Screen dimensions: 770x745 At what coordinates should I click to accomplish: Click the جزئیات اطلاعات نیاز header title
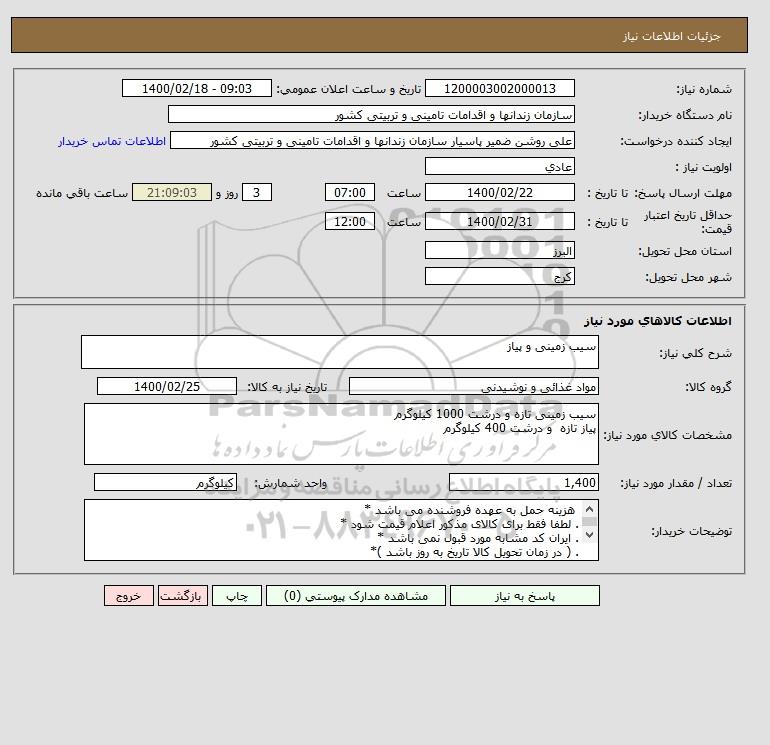point(671,36)
